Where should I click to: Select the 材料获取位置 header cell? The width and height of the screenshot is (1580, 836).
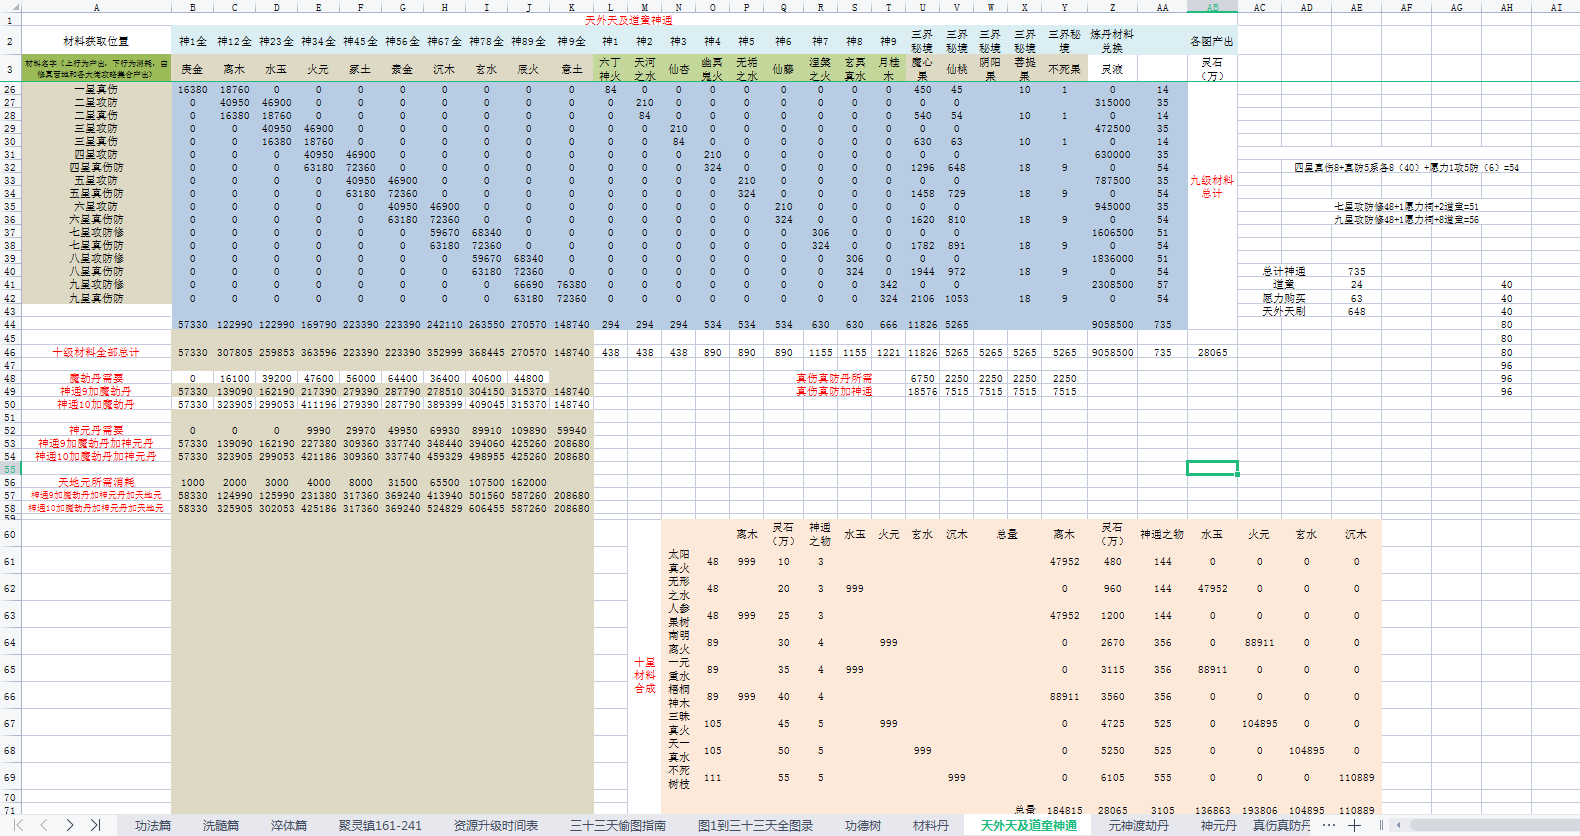tap(96, 41)
